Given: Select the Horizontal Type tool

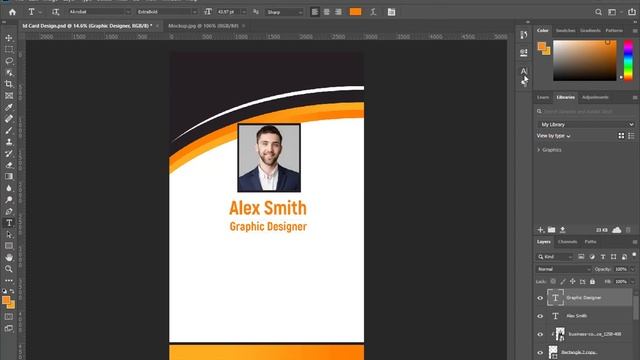Looking at the screenshot, I should (x=9, y=223).
